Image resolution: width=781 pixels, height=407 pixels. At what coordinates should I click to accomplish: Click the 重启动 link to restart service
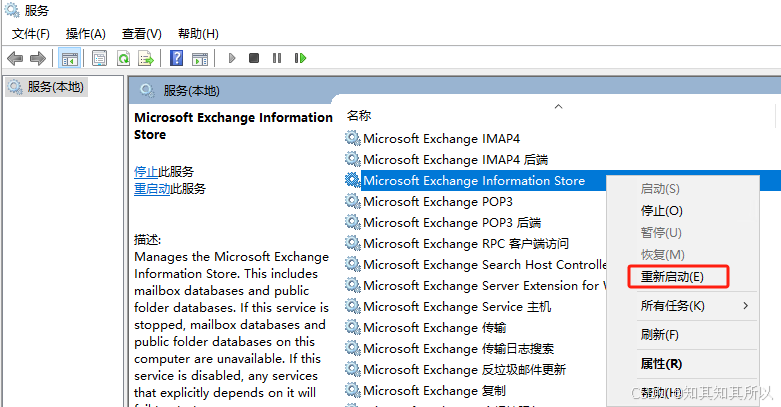click(x=152, y=189)
